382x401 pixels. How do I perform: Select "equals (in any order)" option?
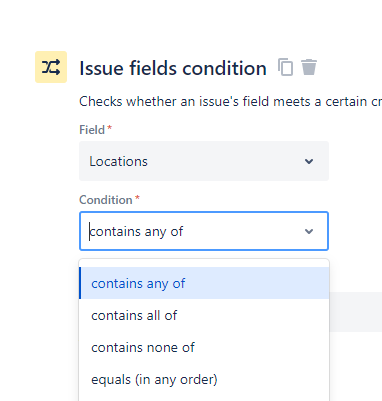tap(204, 379)
